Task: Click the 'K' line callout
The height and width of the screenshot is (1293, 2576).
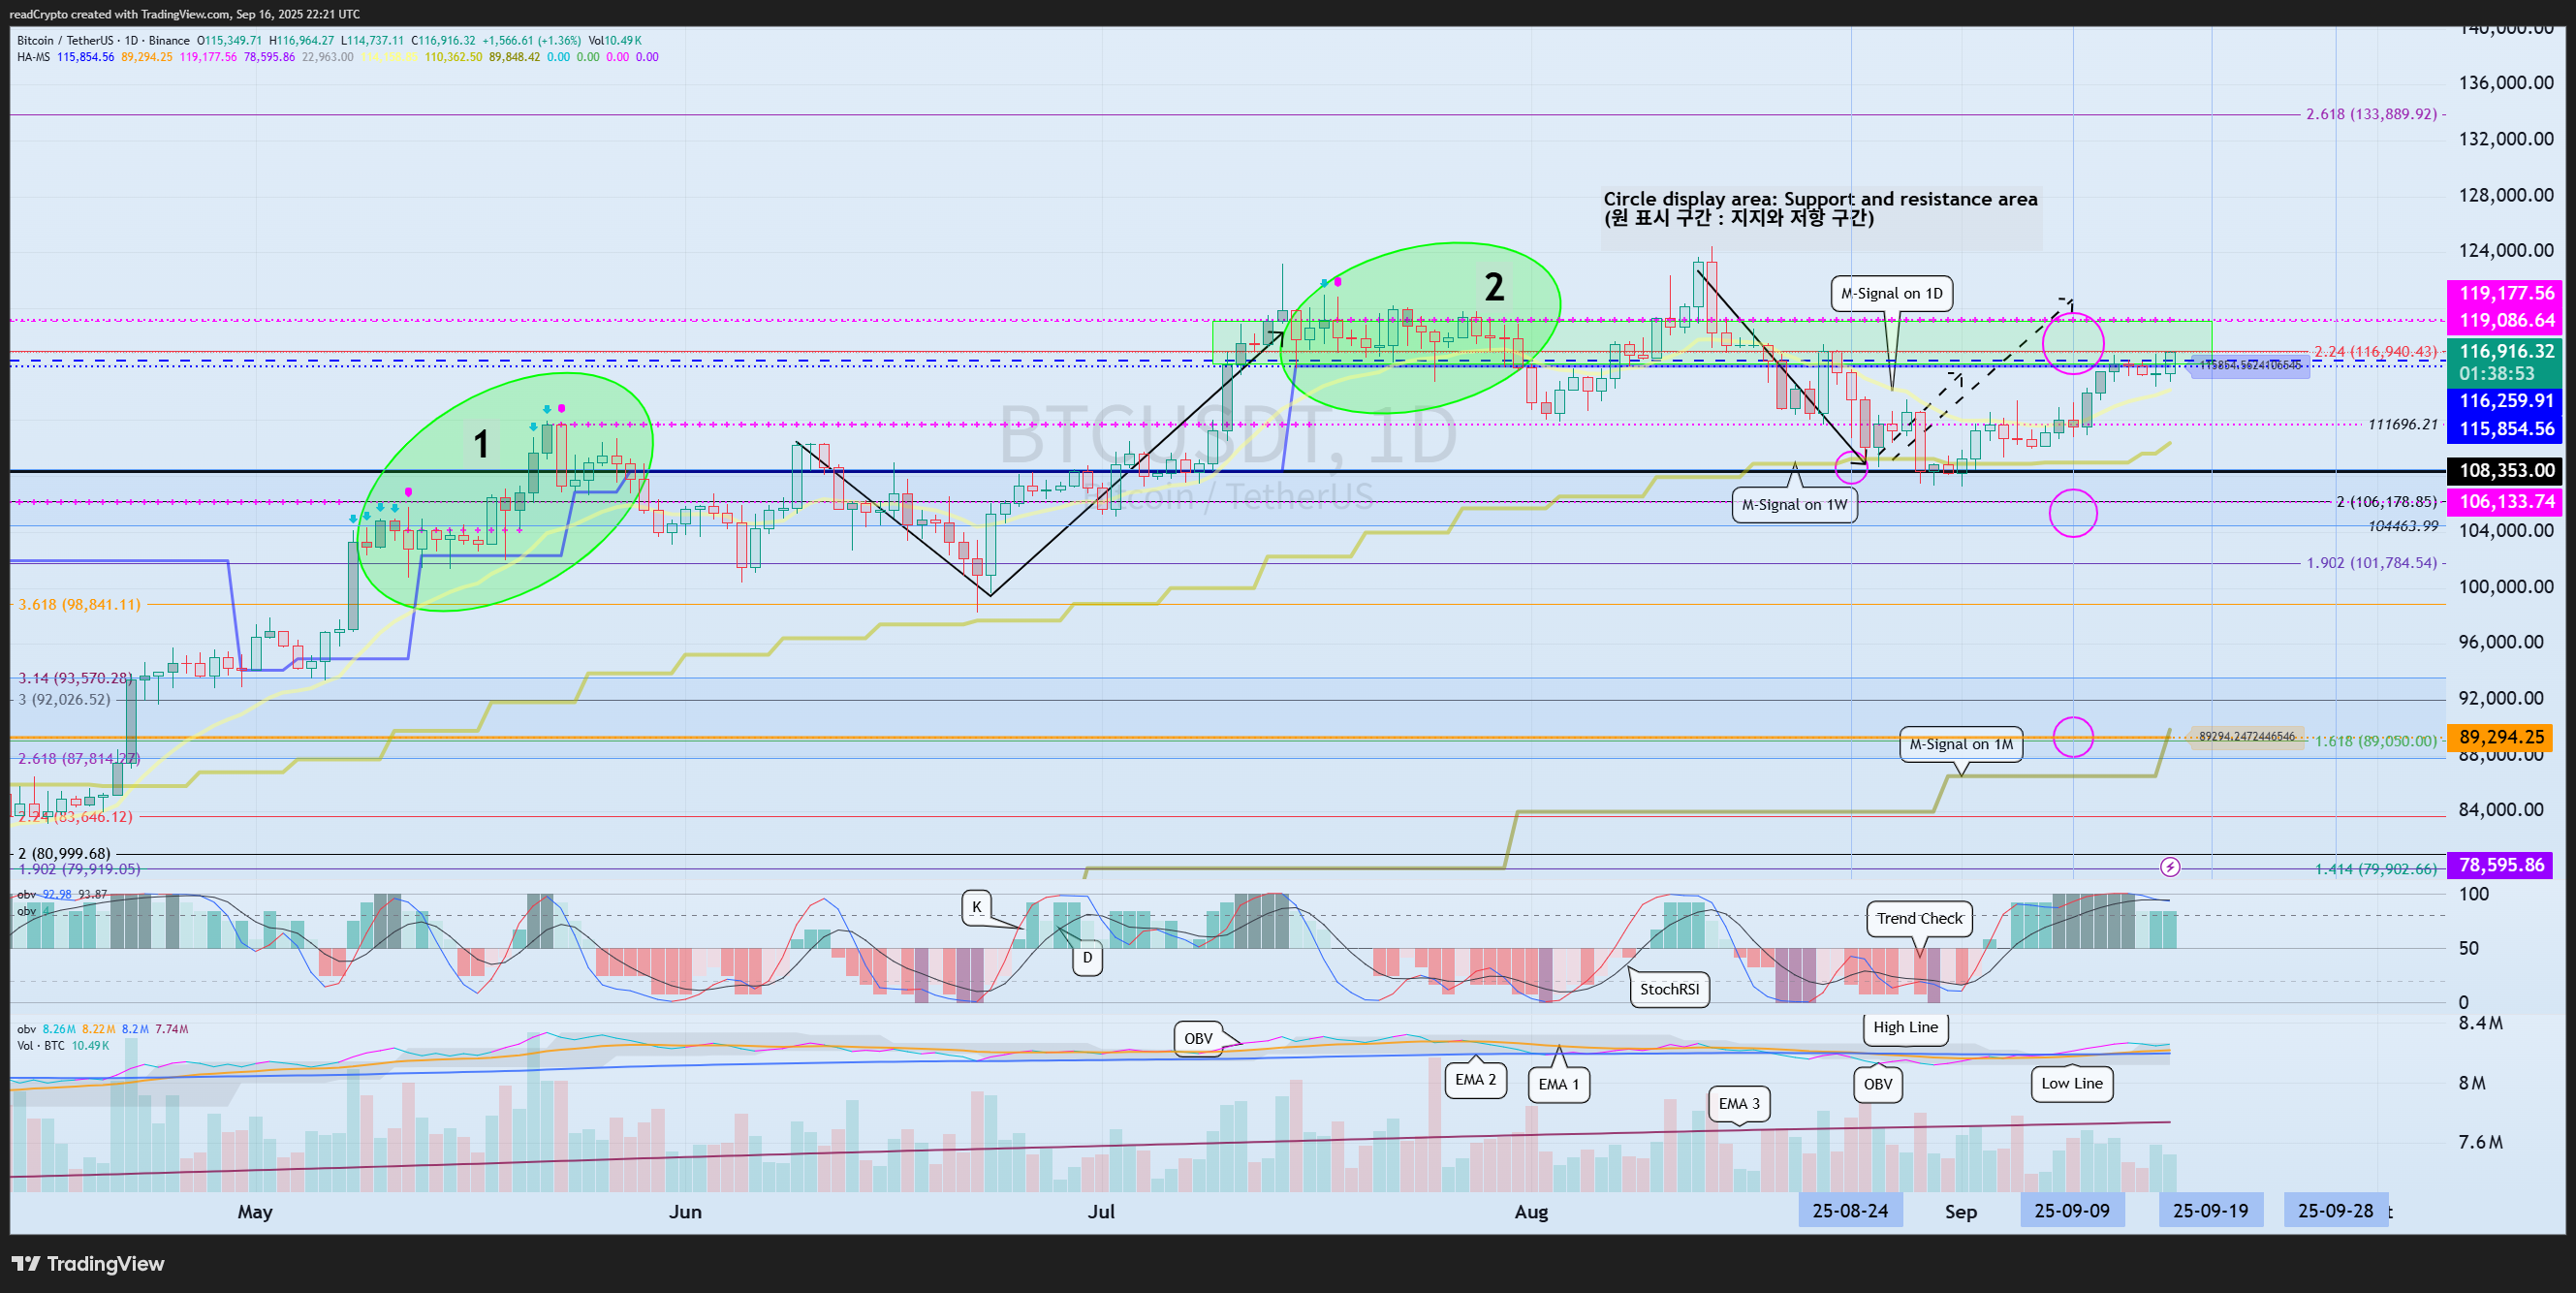Action: [977, 907]
